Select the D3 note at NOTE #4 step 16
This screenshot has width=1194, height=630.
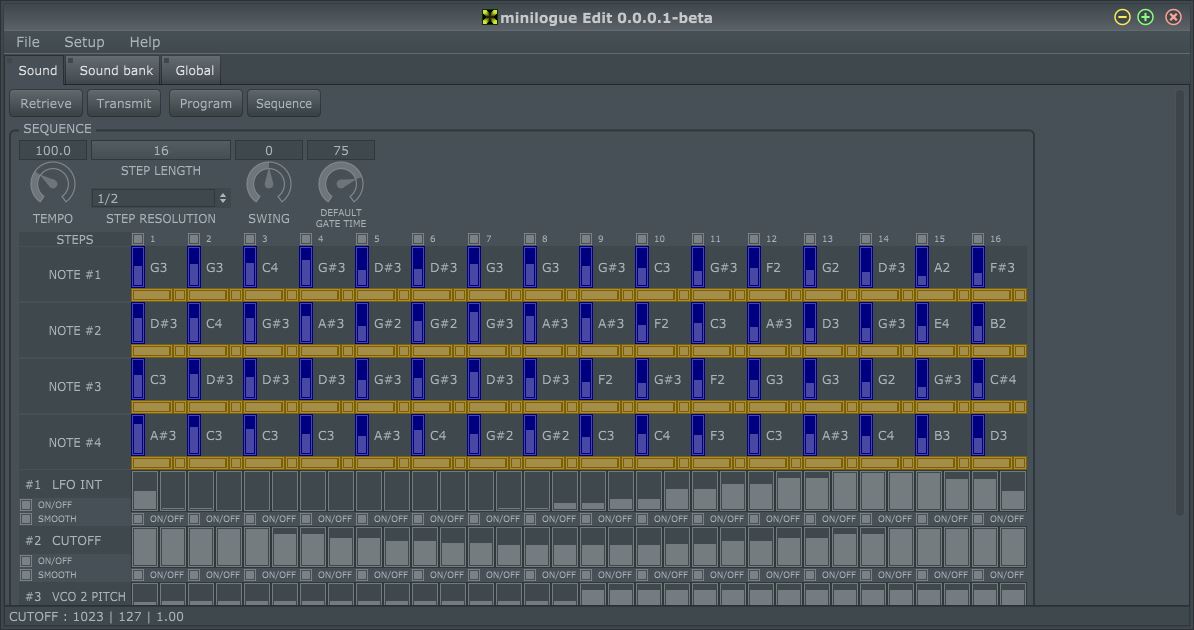point(998,436)
